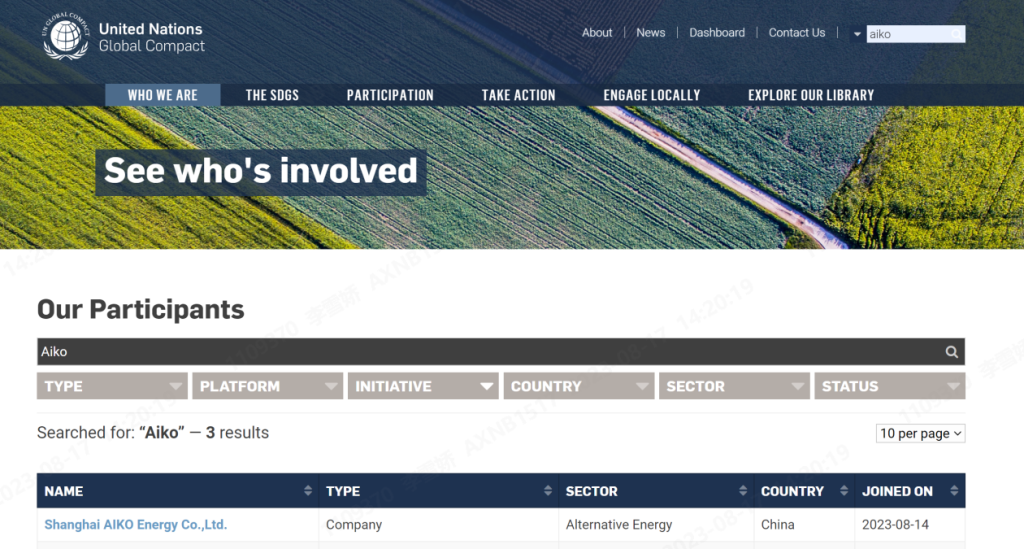Open the 10 per page selector
Screen dimensions: 1024x549
(920, 433)
